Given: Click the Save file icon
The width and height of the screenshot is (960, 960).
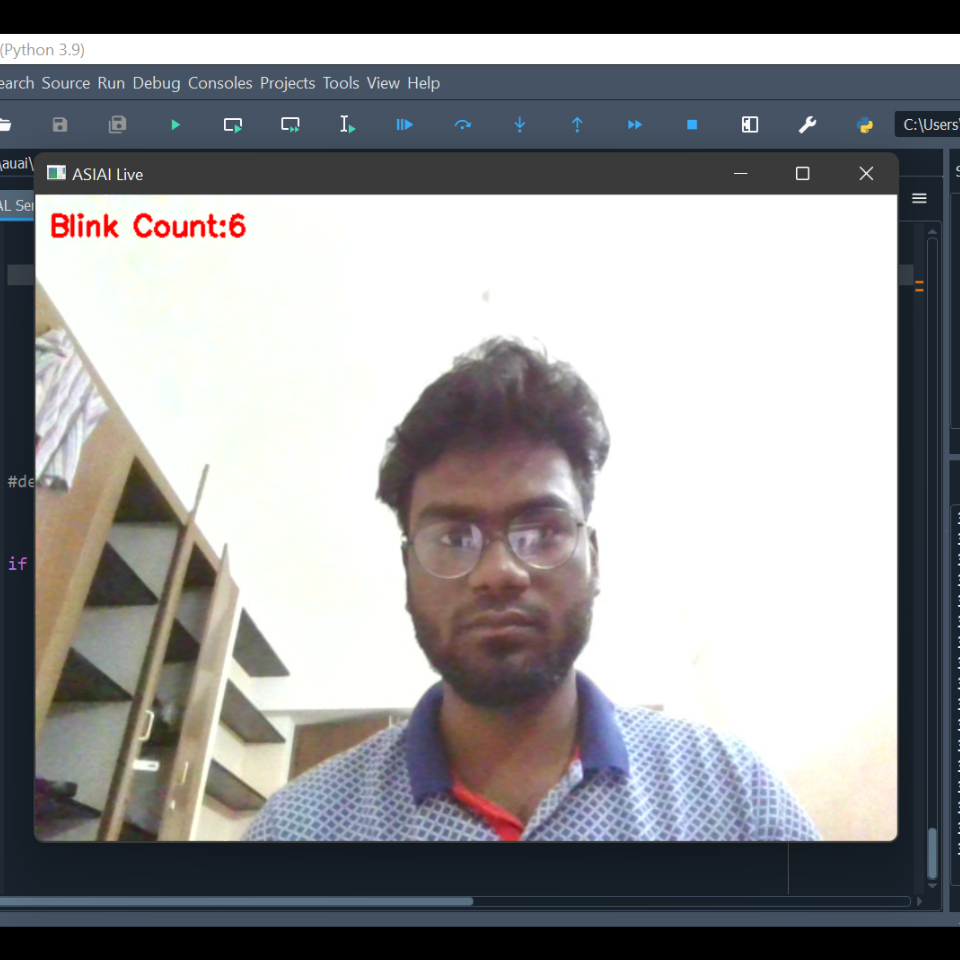Looking at the screenshot, I should click(60, 125).
